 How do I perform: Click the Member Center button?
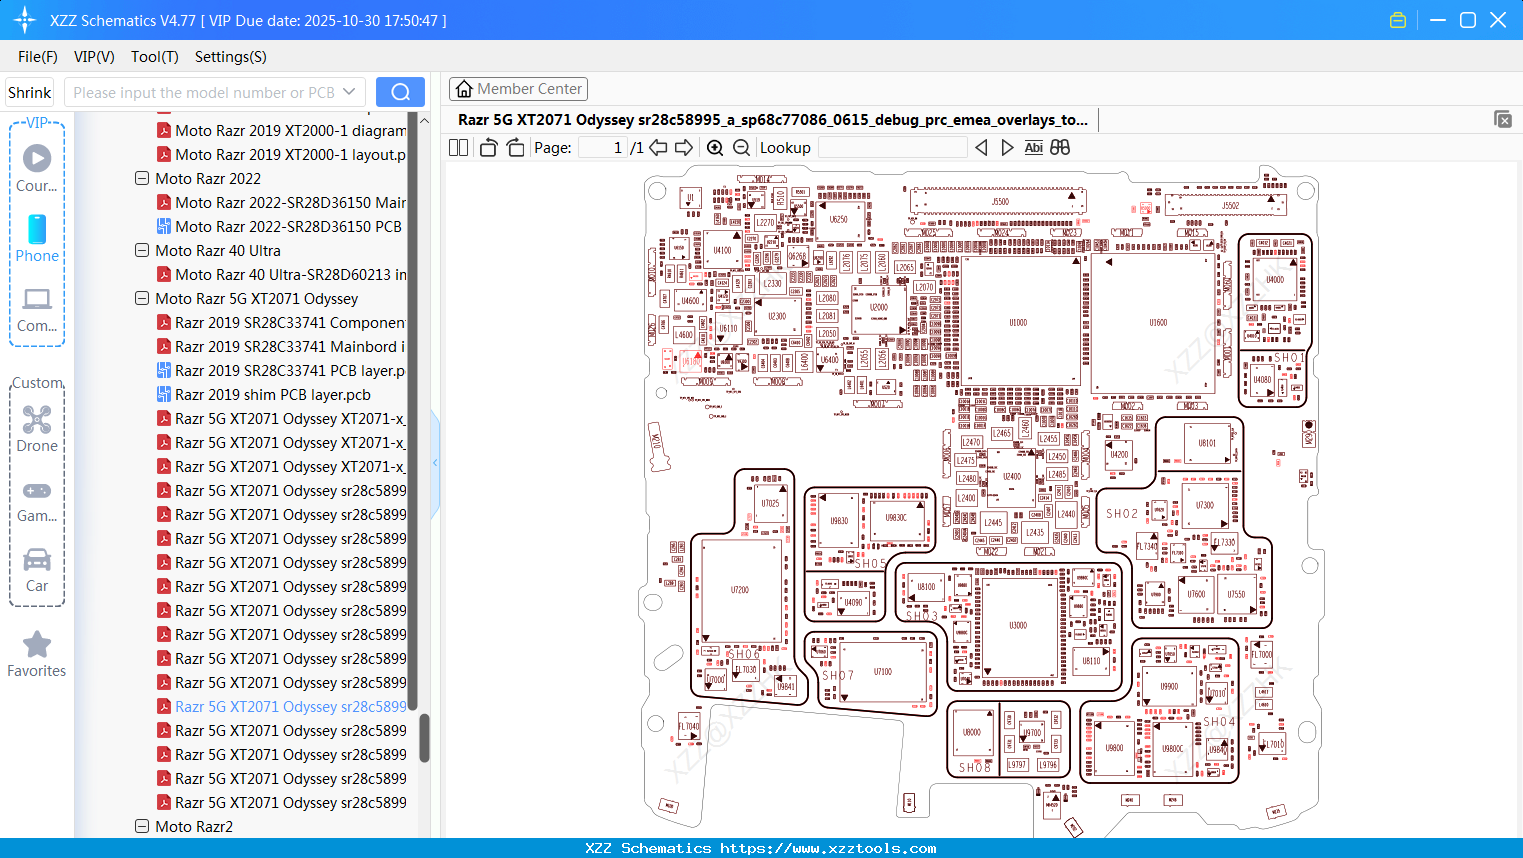click(518, 88)
